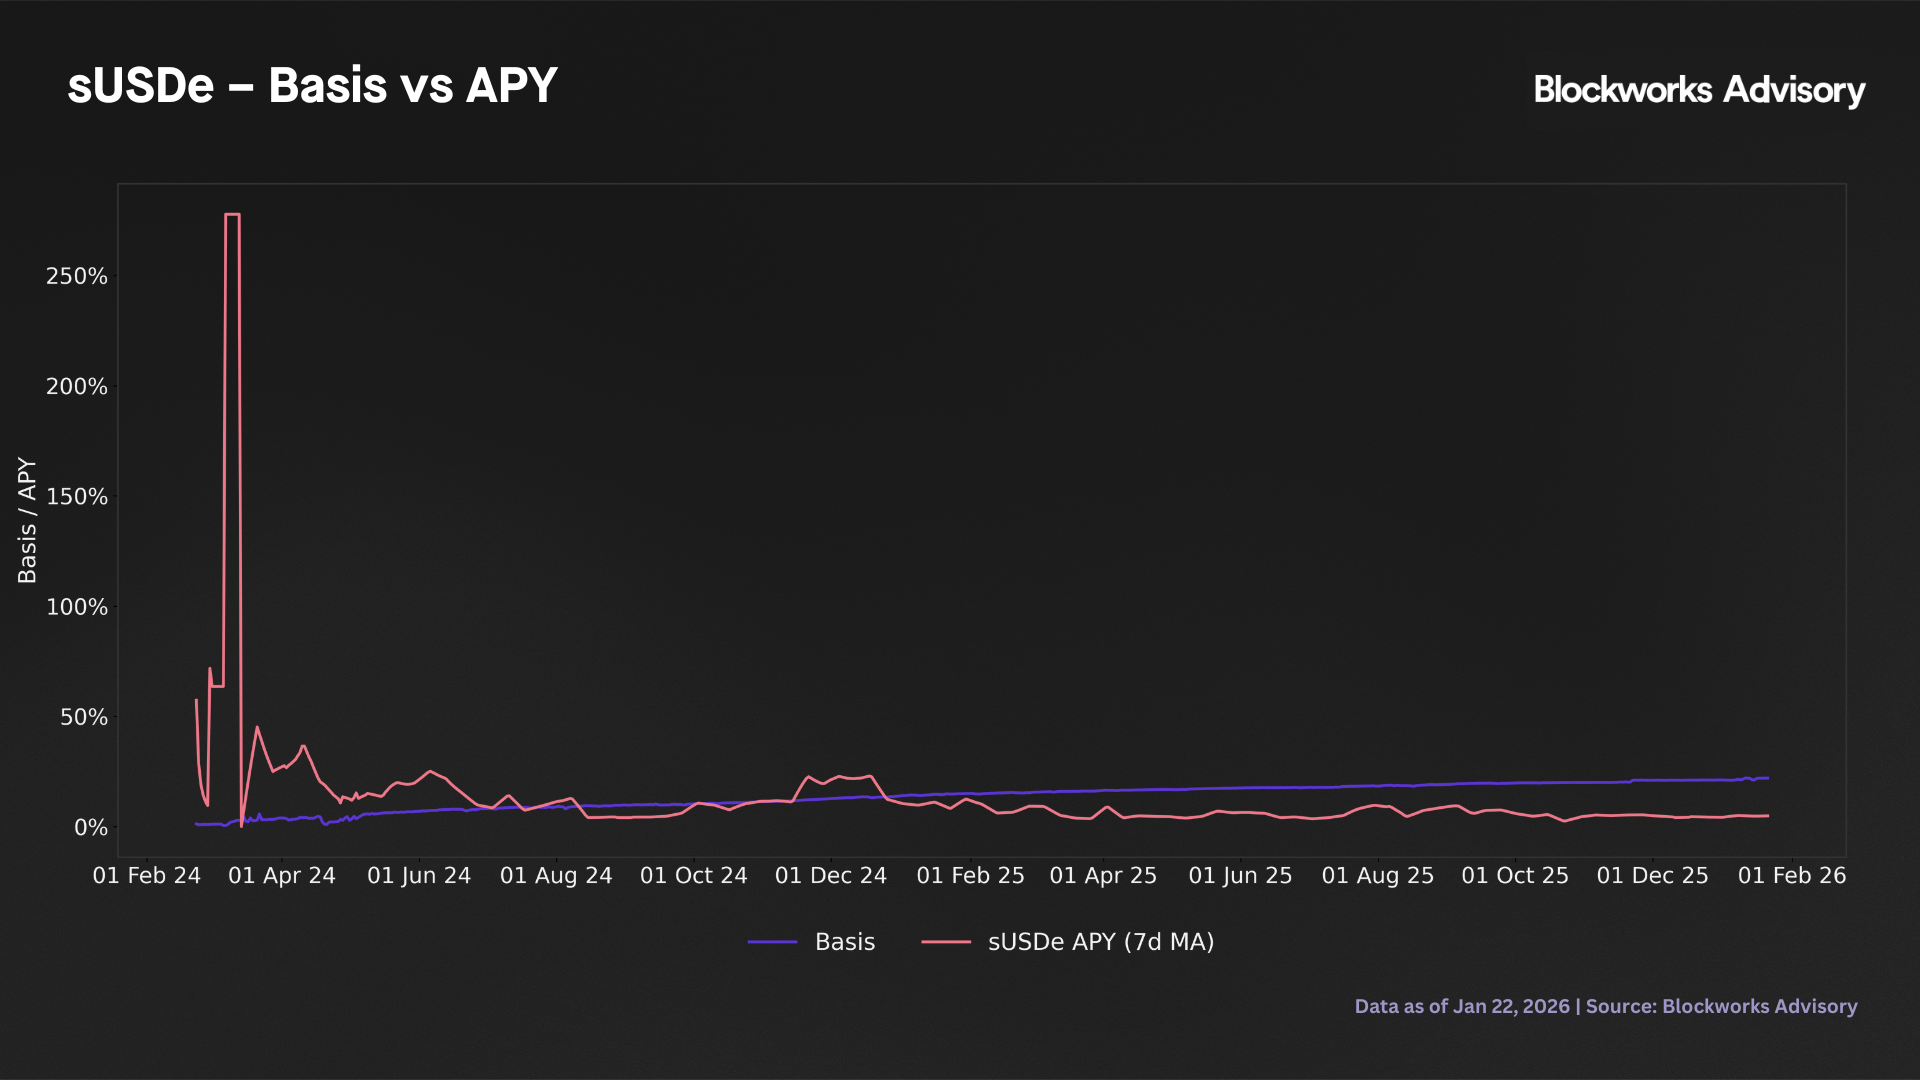Click the Blockworks Advisory logo

point(1698,90)
